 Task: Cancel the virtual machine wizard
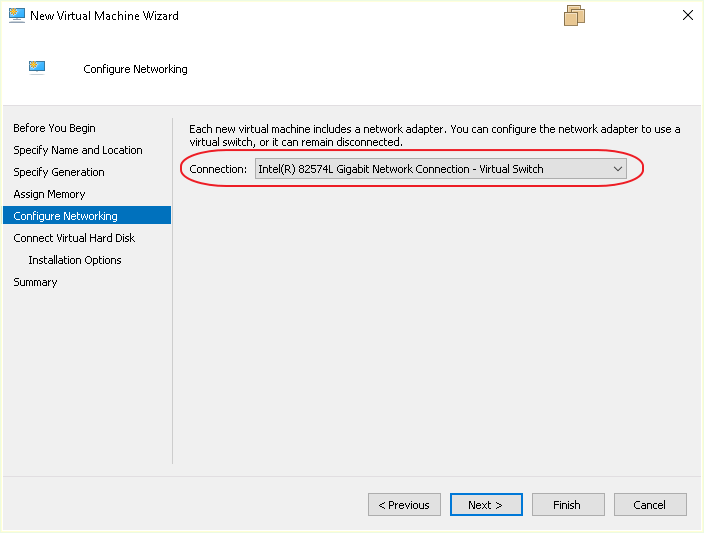coord(650,505)
